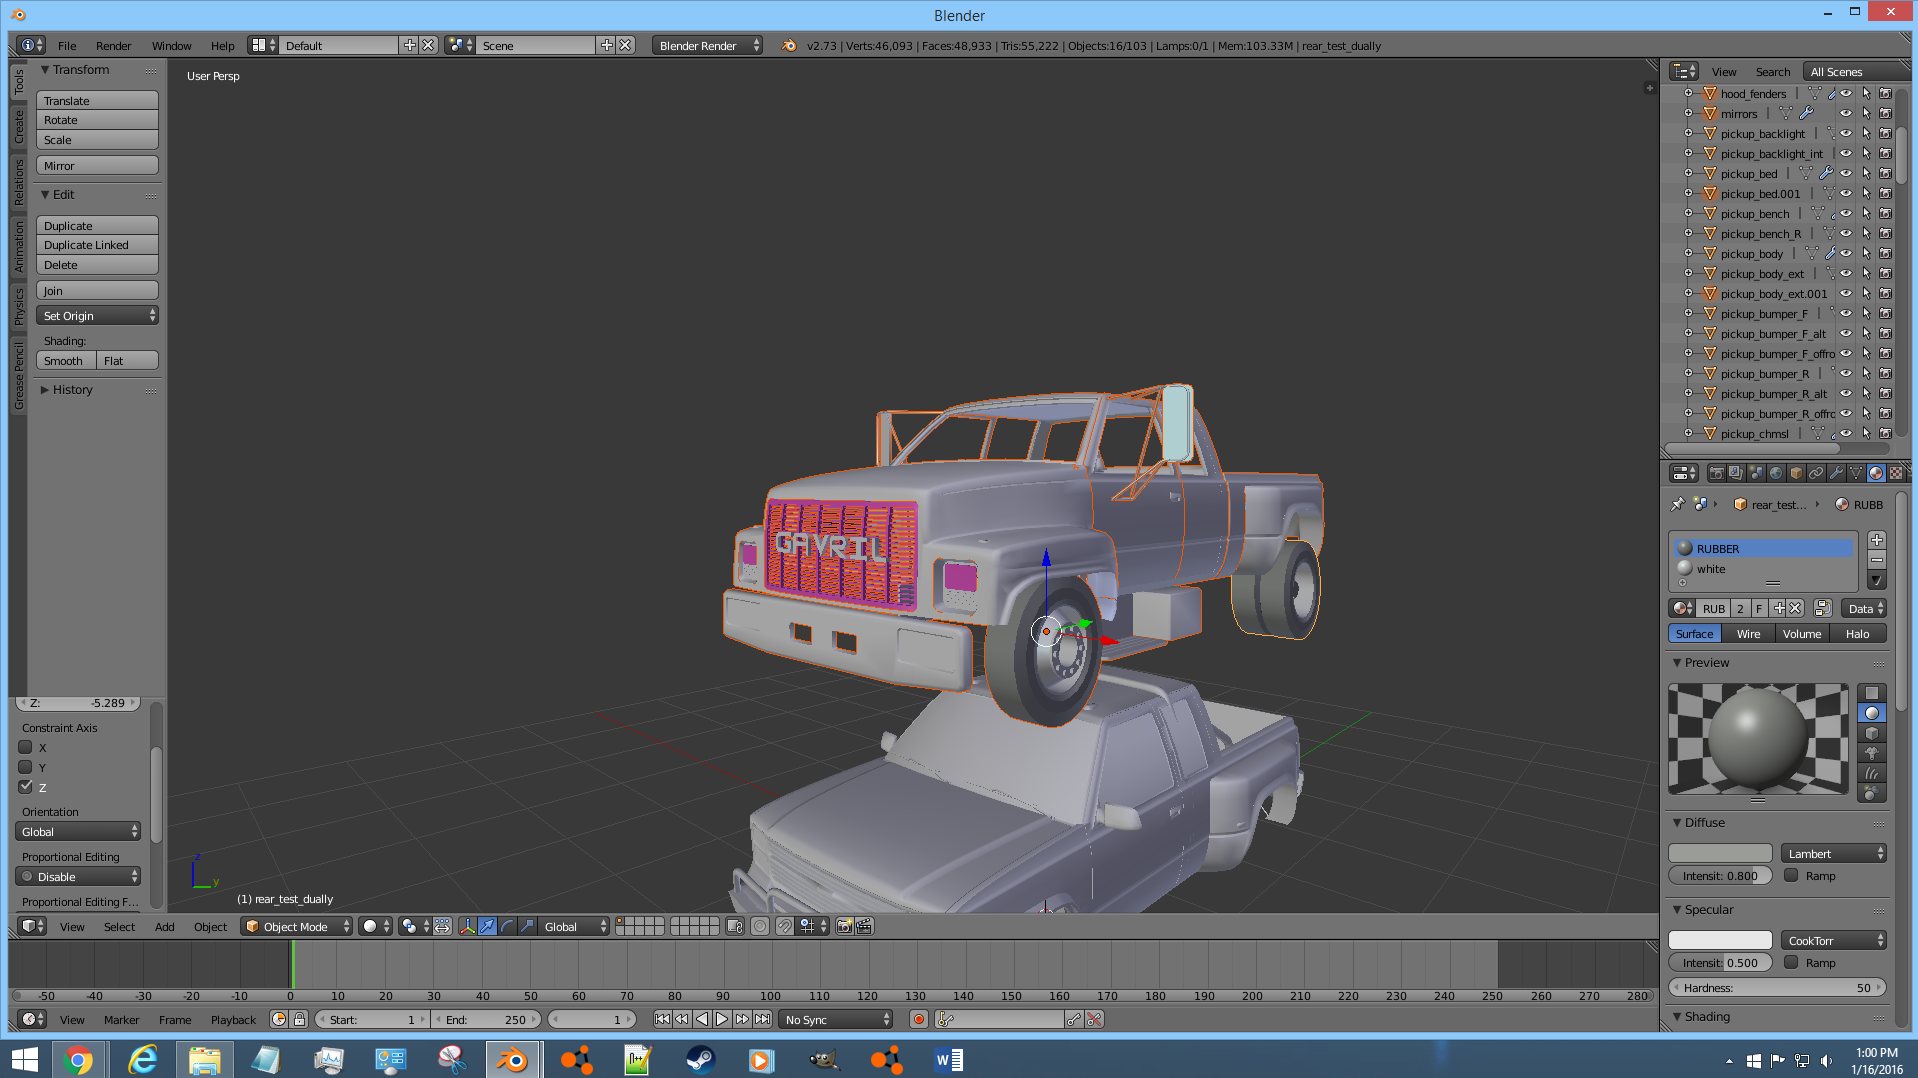Toggle visibility of pickup_body eye icon
Viewport: 1918px width, 1078px height.
click(1846, 253)
